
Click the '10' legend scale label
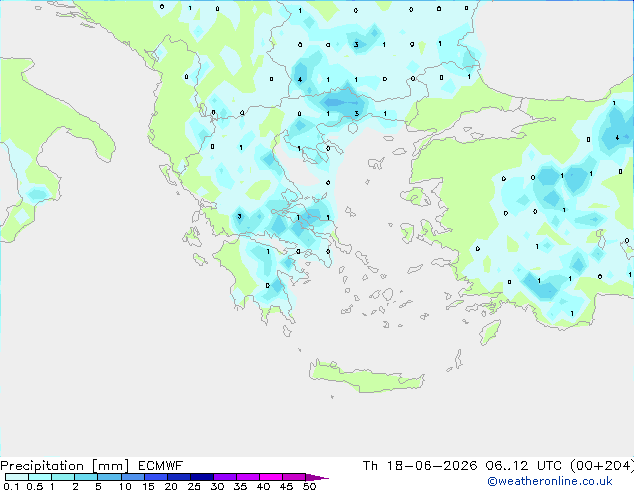coord(125,486)
